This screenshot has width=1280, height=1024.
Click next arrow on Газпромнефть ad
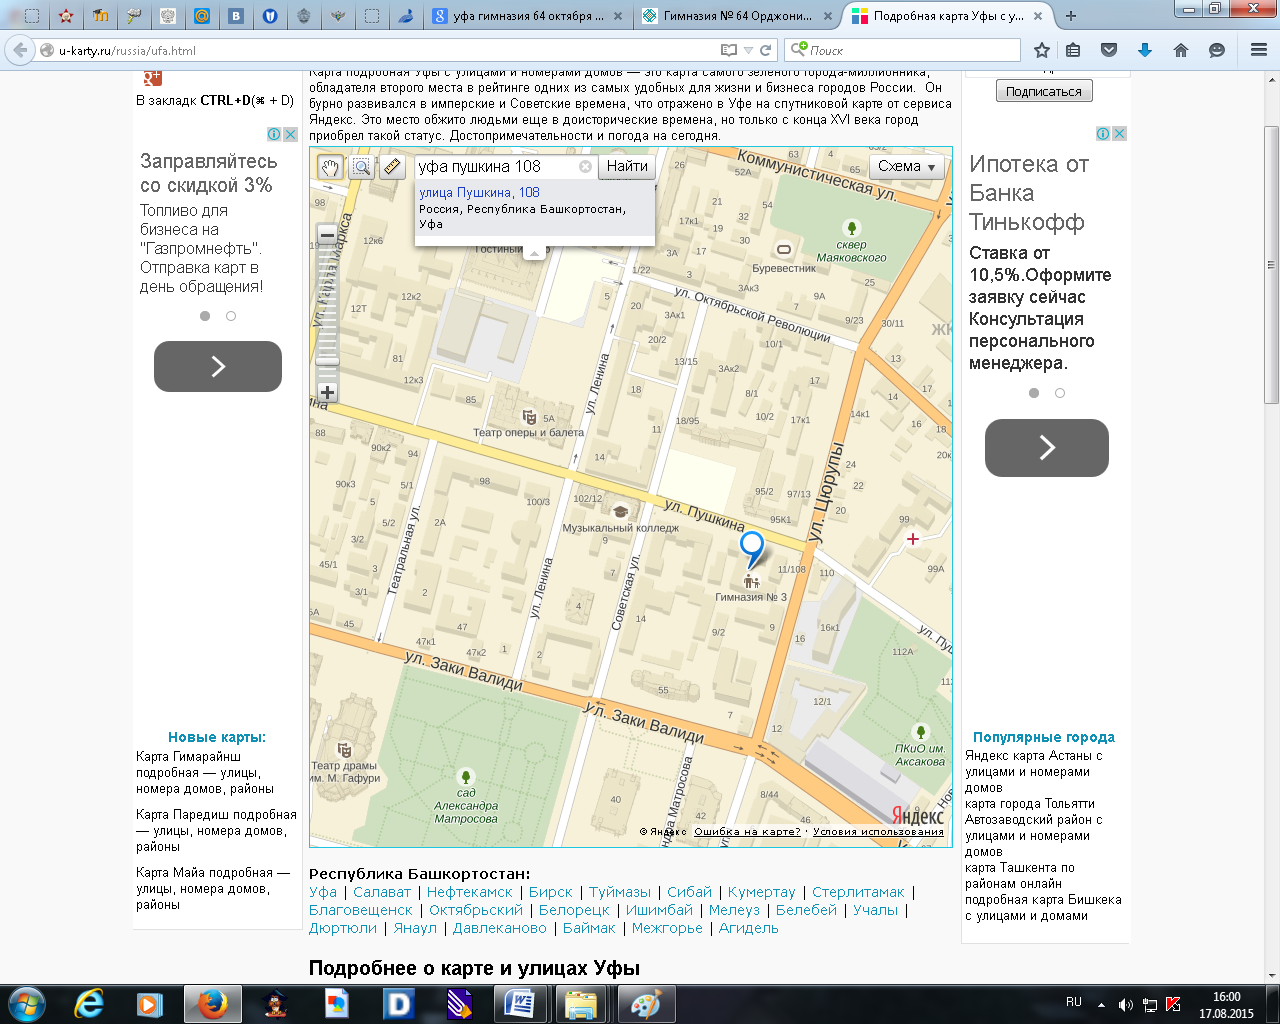[218, 366]
